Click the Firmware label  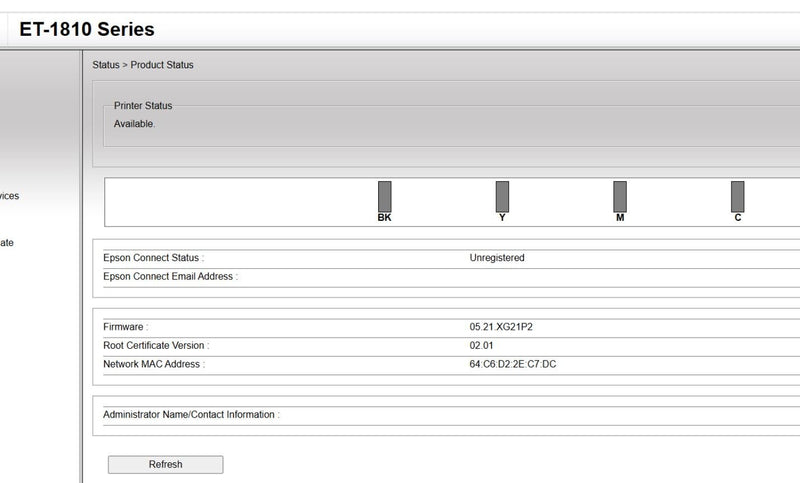click(126, 326)
